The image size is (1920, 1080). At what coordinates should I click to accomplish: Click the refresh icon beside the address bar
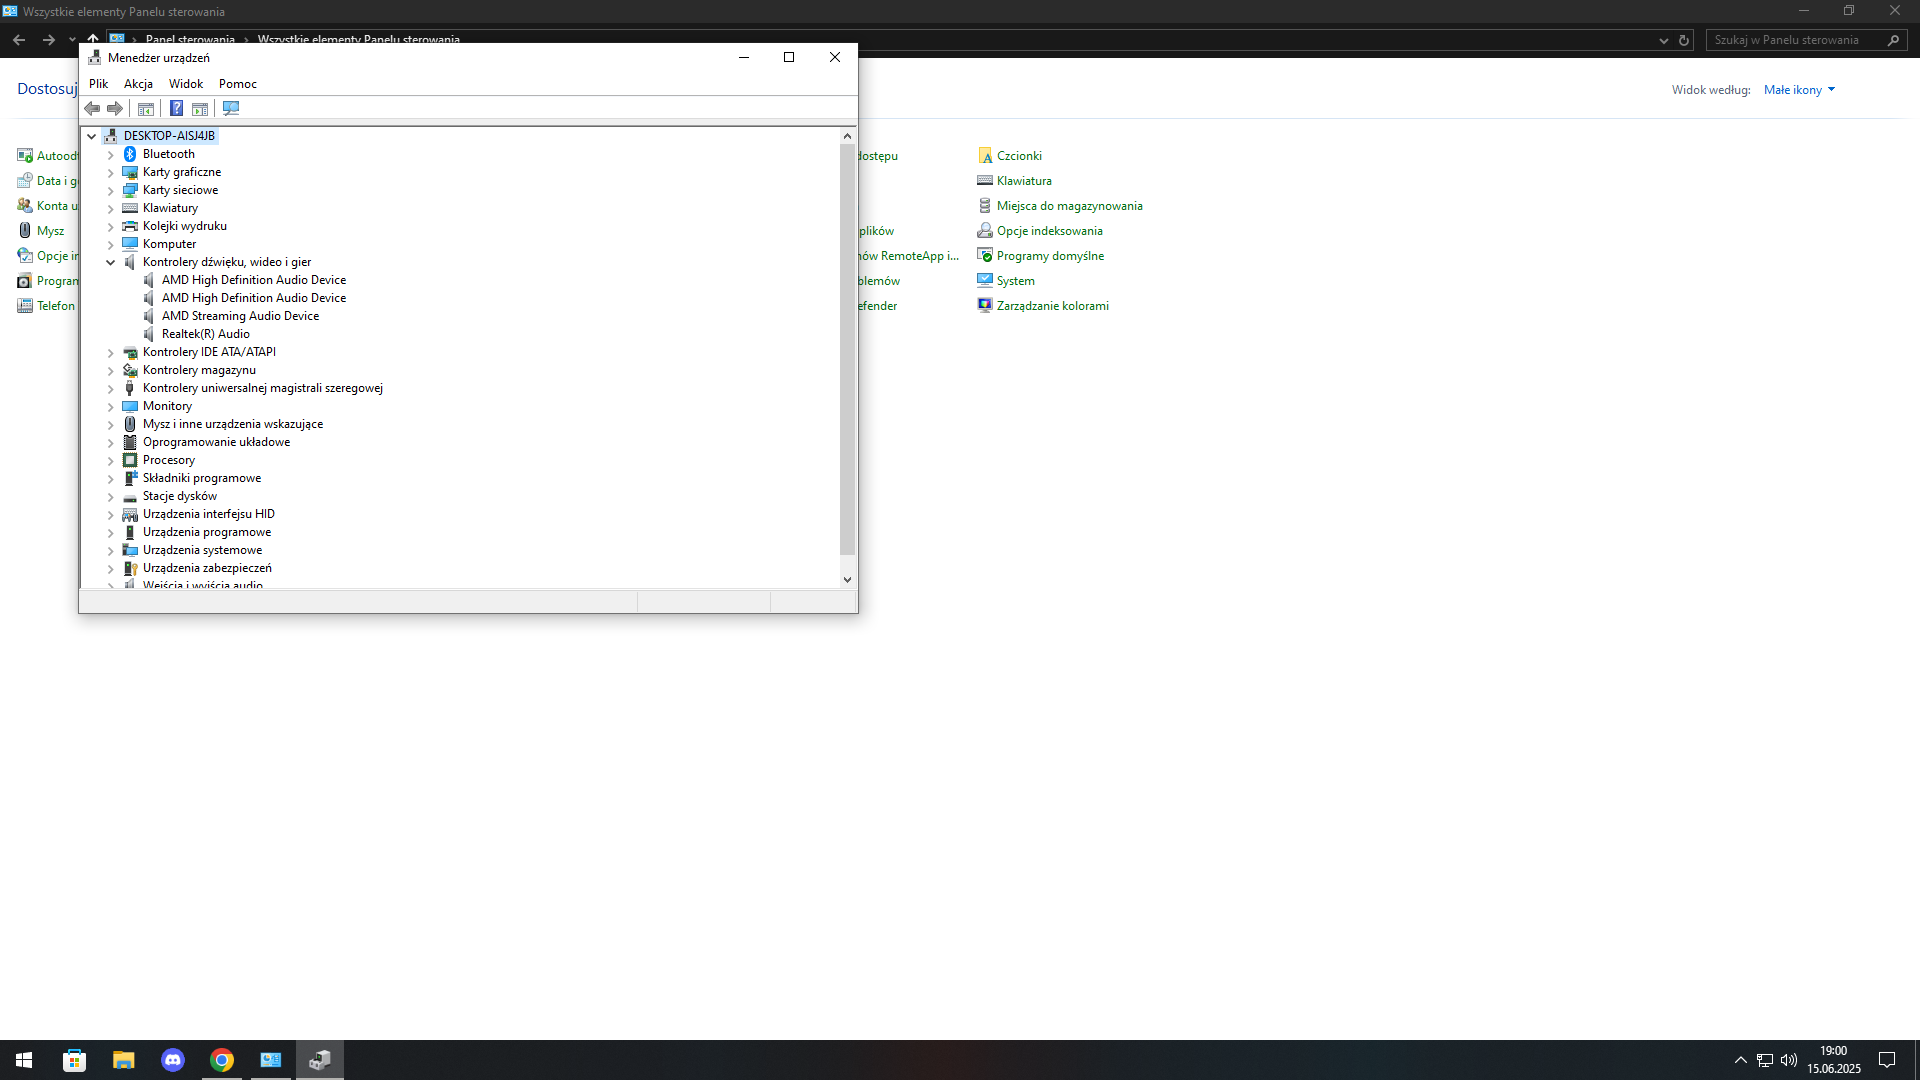pyautogui.click(x=1684, y=40)
